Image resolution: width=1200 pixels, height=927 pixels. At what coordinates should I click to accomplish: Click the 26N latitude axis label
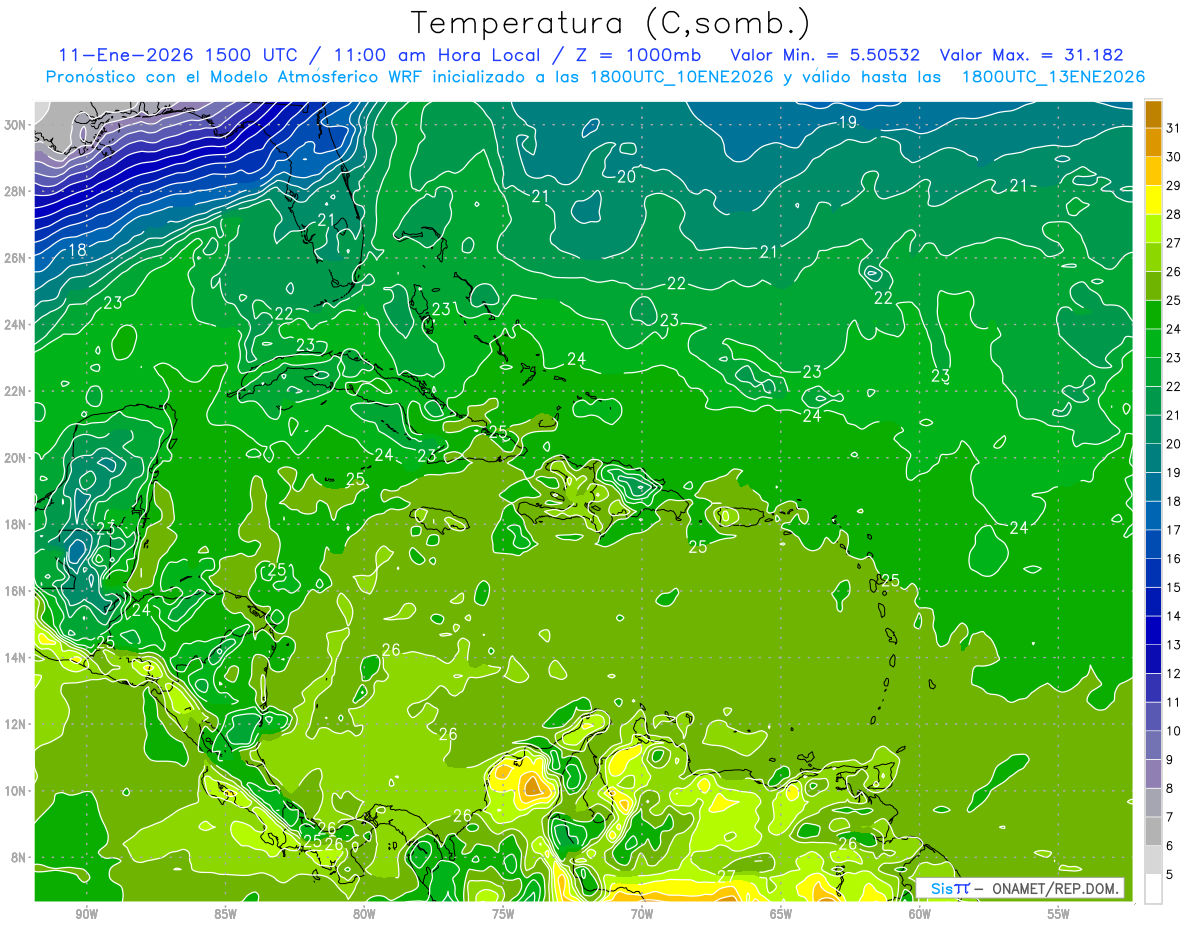[14, 258]
